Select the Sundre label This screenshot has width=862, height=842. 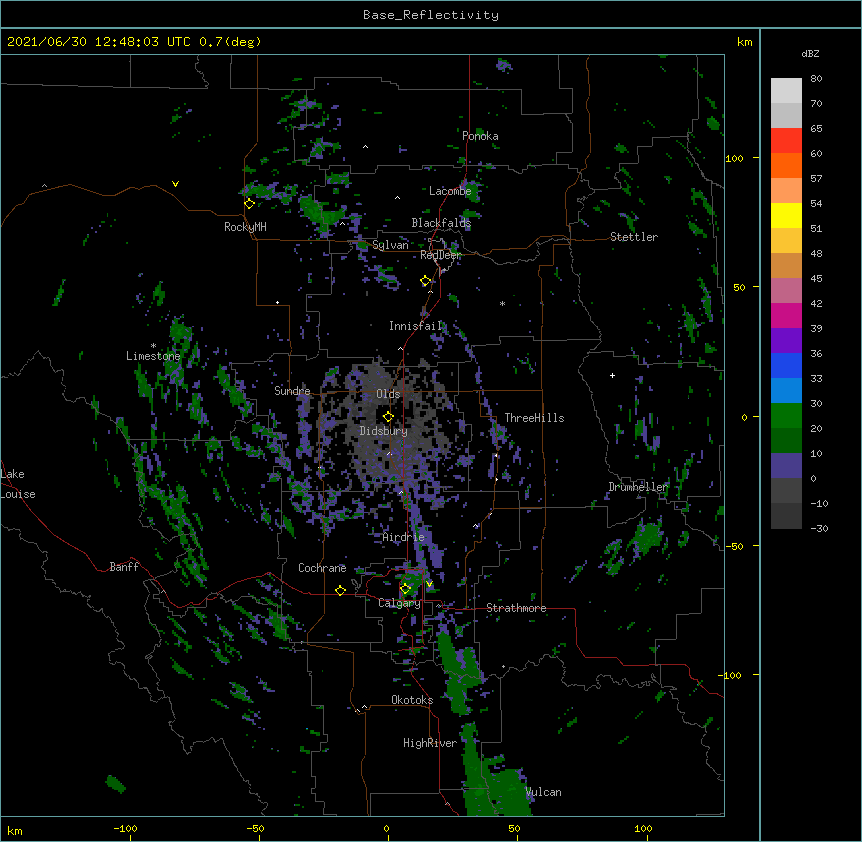tap(292, 391)
